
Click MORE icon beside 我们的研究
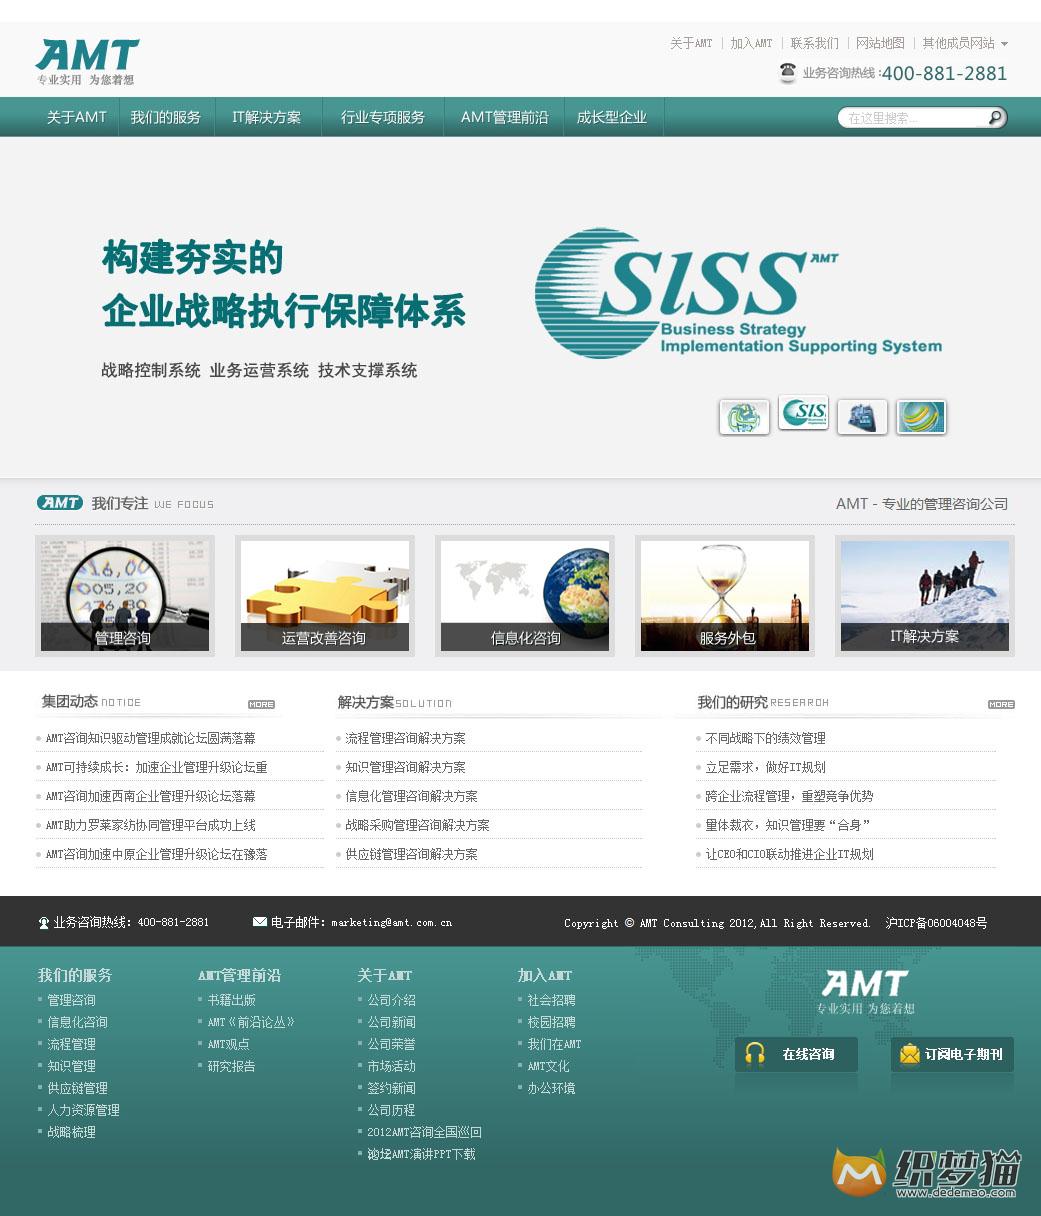1001,704
